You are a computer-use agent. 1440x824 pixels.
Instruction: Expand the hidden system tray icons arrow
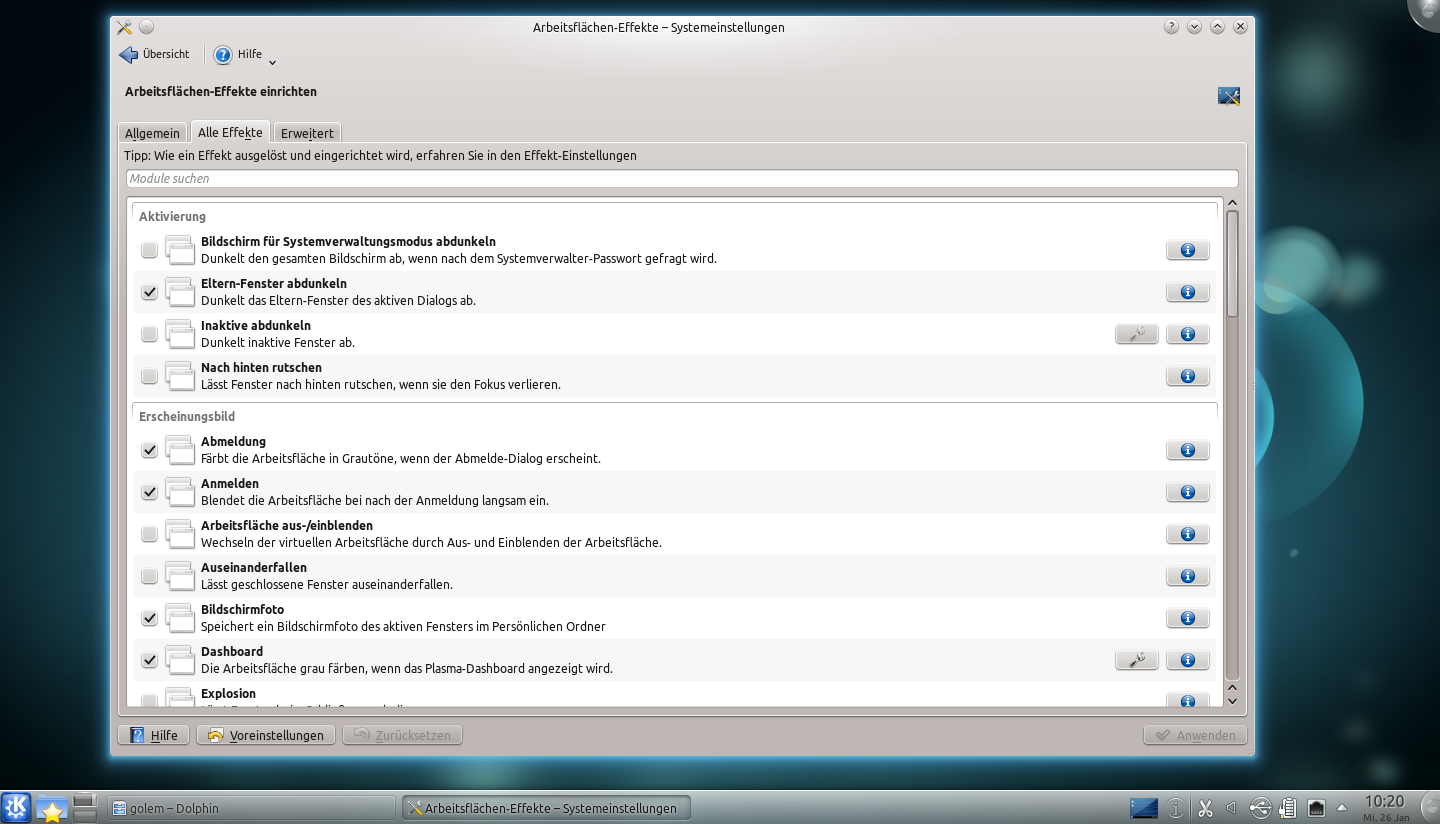tap(1342, 807)
